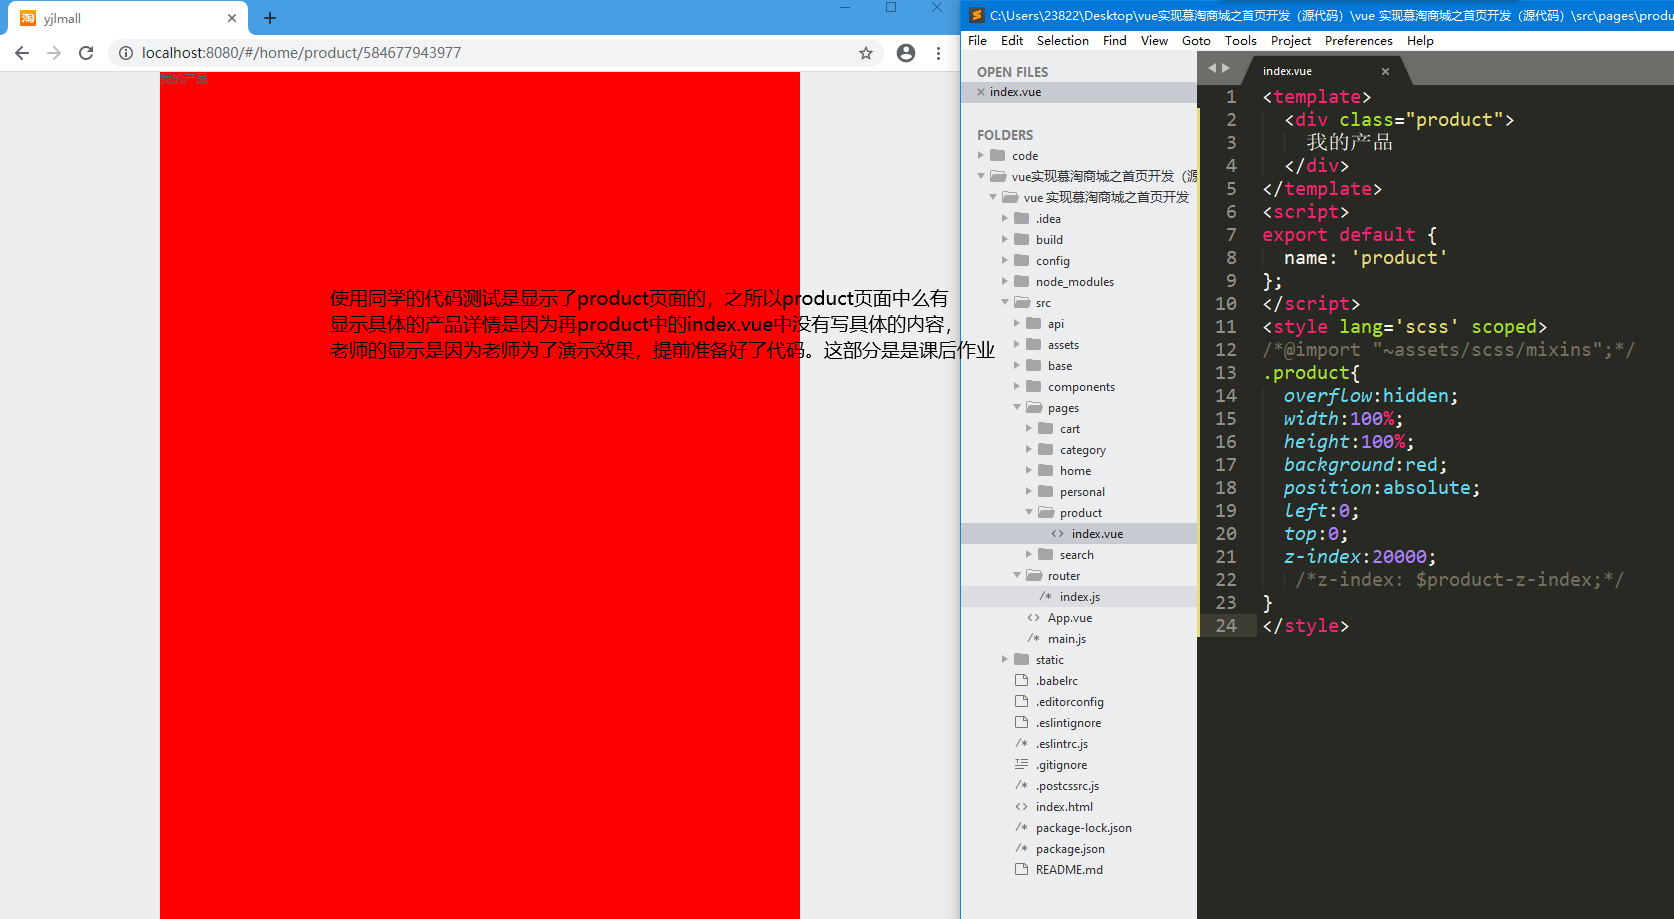Image resolution: width=1674 pixels, height=919 pixels.
Task: Expand the static folder
Action: [1005, 659]
